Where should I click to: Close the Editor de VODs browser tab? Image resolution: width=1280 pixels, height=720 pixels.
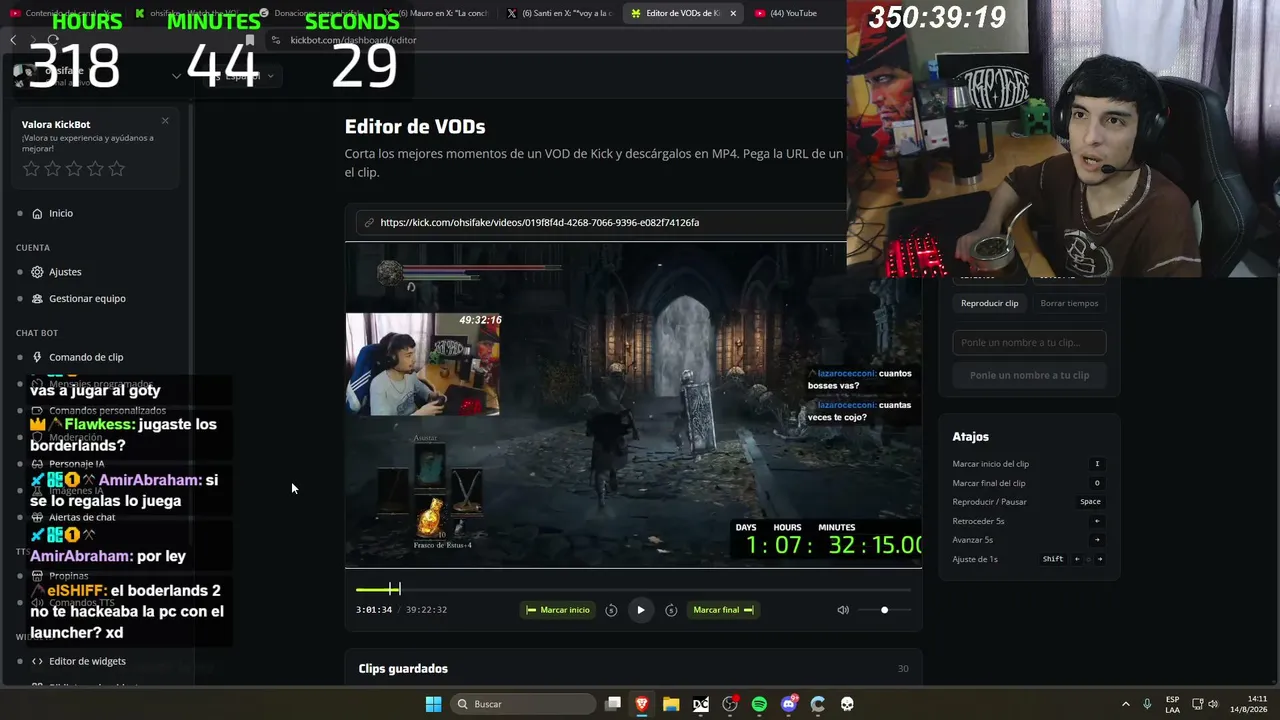[733, 13]
